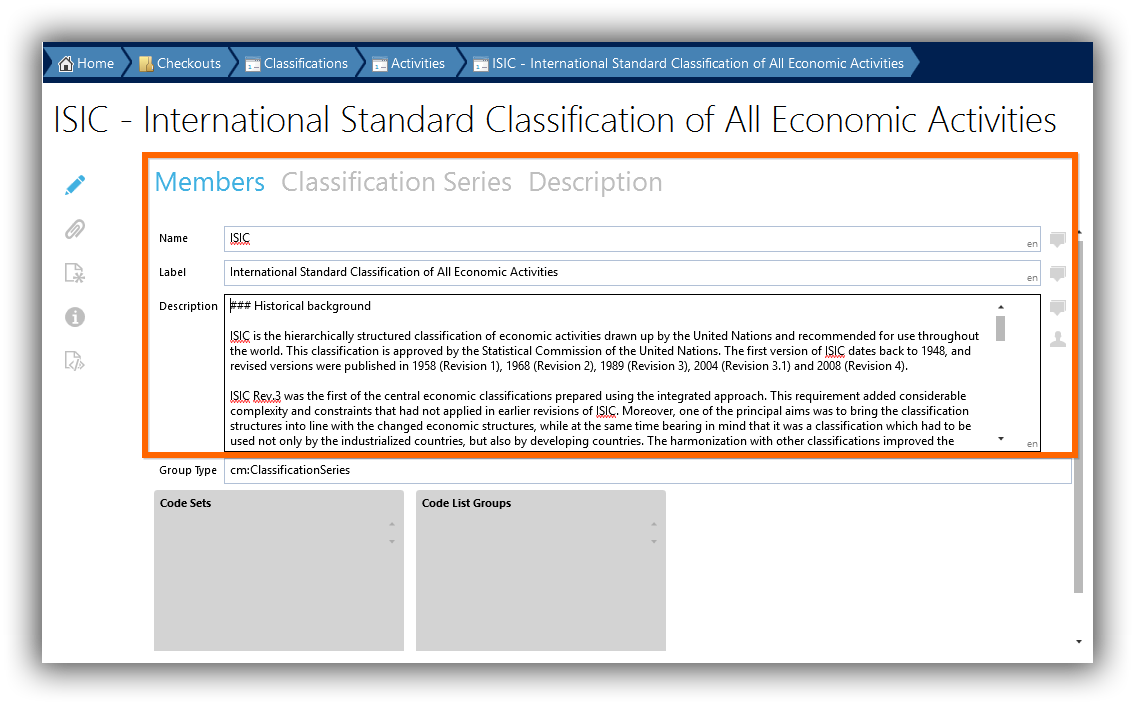Switch to the Members tab

(x=209, y=182)
